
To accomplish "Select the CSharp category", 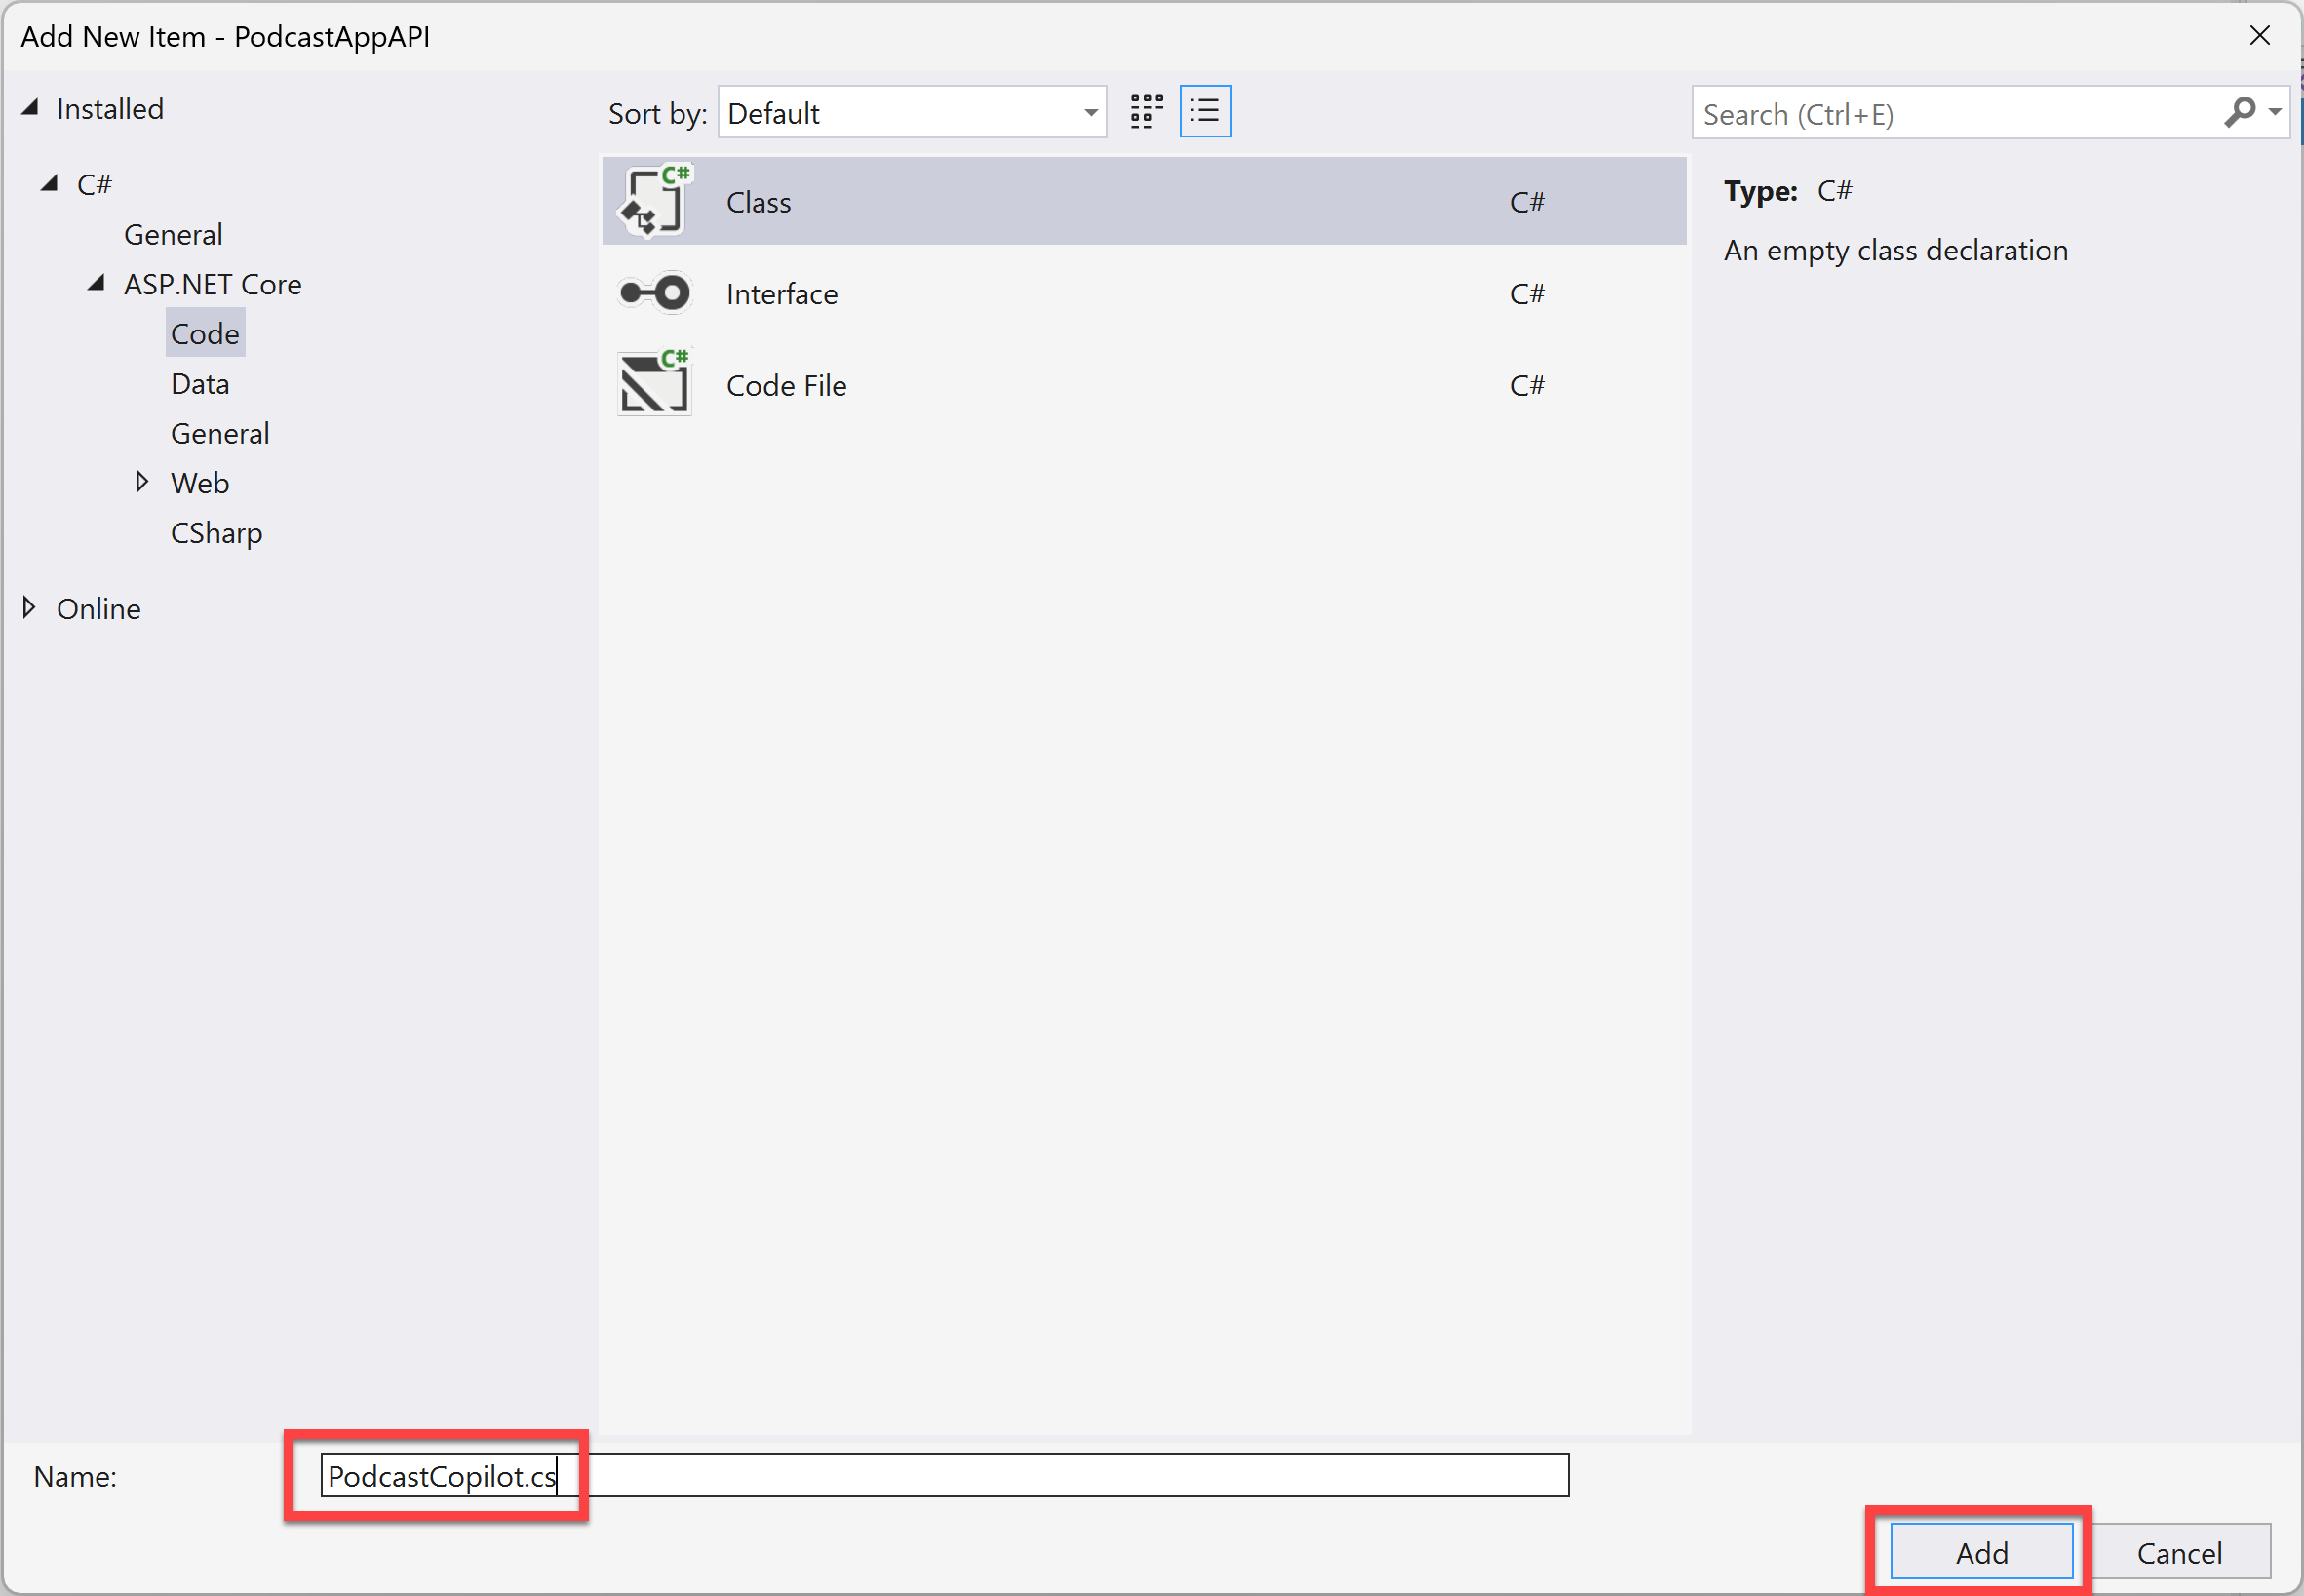I will pos(216,533).
